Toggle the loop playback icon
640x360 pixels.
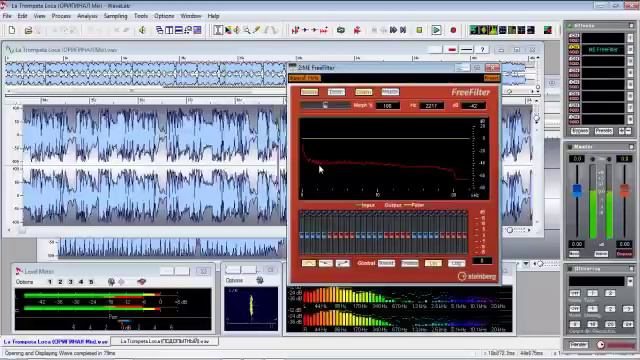341,30
